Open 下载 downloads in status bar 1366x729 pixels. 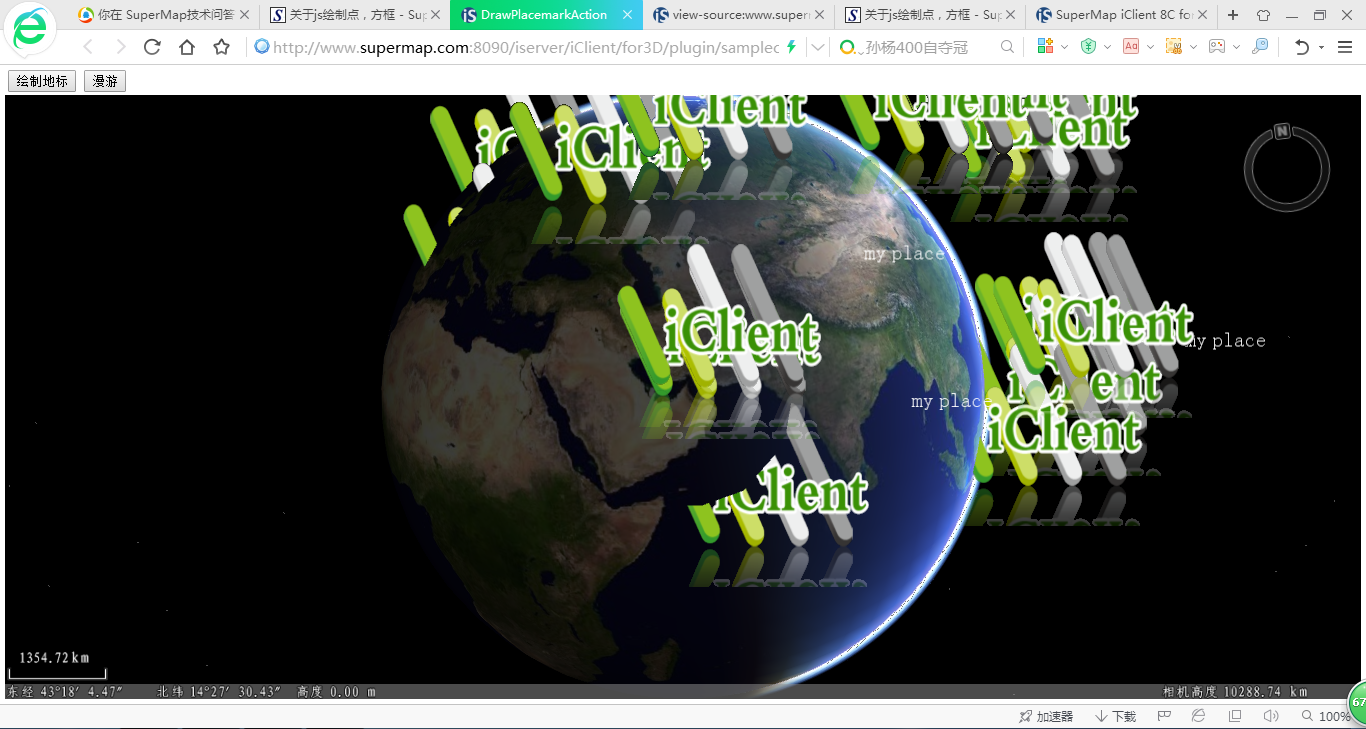(x=1116, y=716)
